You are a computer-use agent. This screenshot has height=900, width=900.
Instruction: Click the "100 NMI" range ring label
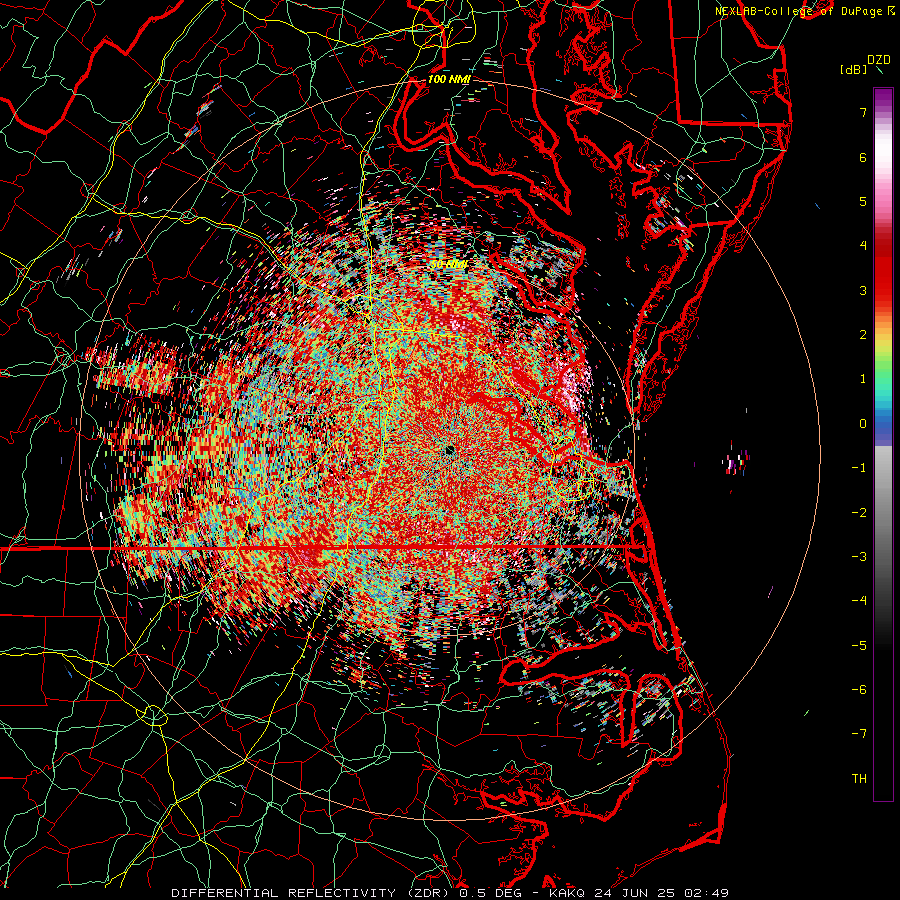click(449, 79)
